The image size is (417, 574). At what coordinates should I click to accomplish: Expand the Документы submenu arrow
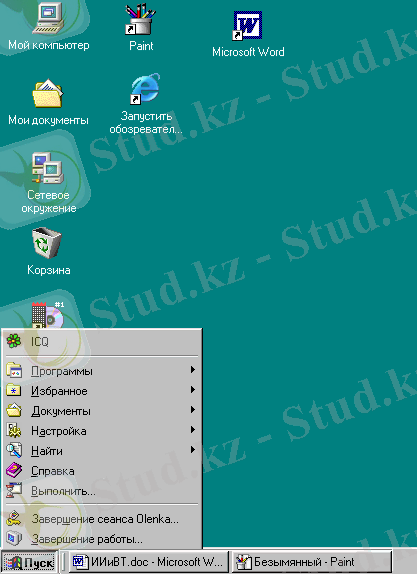193,410
